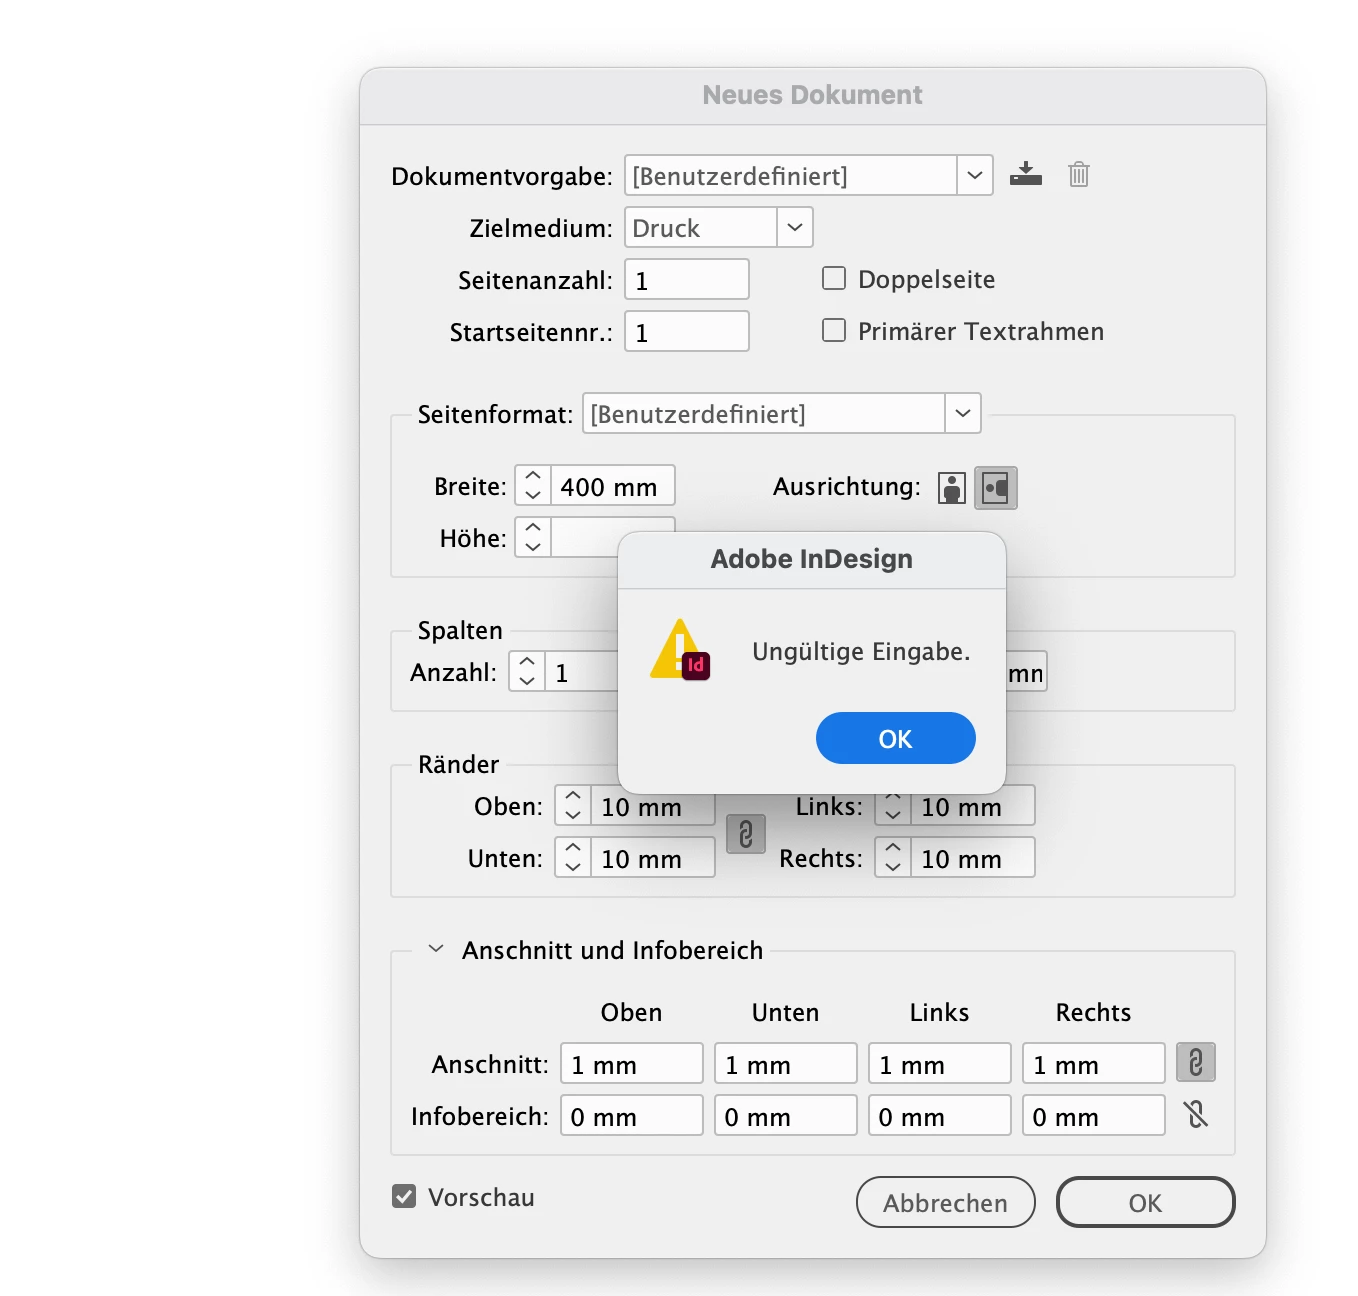
Task: Click the Spalten section heading
Action: 460,631
